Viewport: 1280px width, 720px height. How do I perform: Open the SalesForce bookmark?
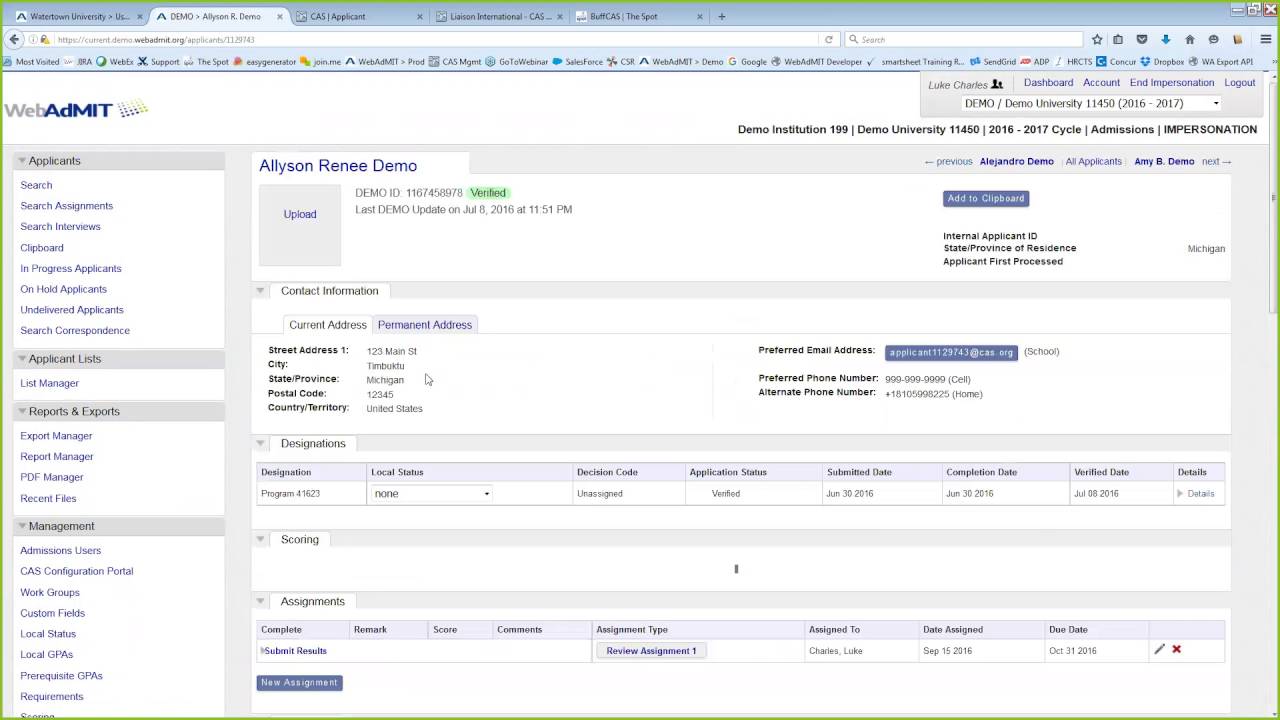[x=577, y=61]
